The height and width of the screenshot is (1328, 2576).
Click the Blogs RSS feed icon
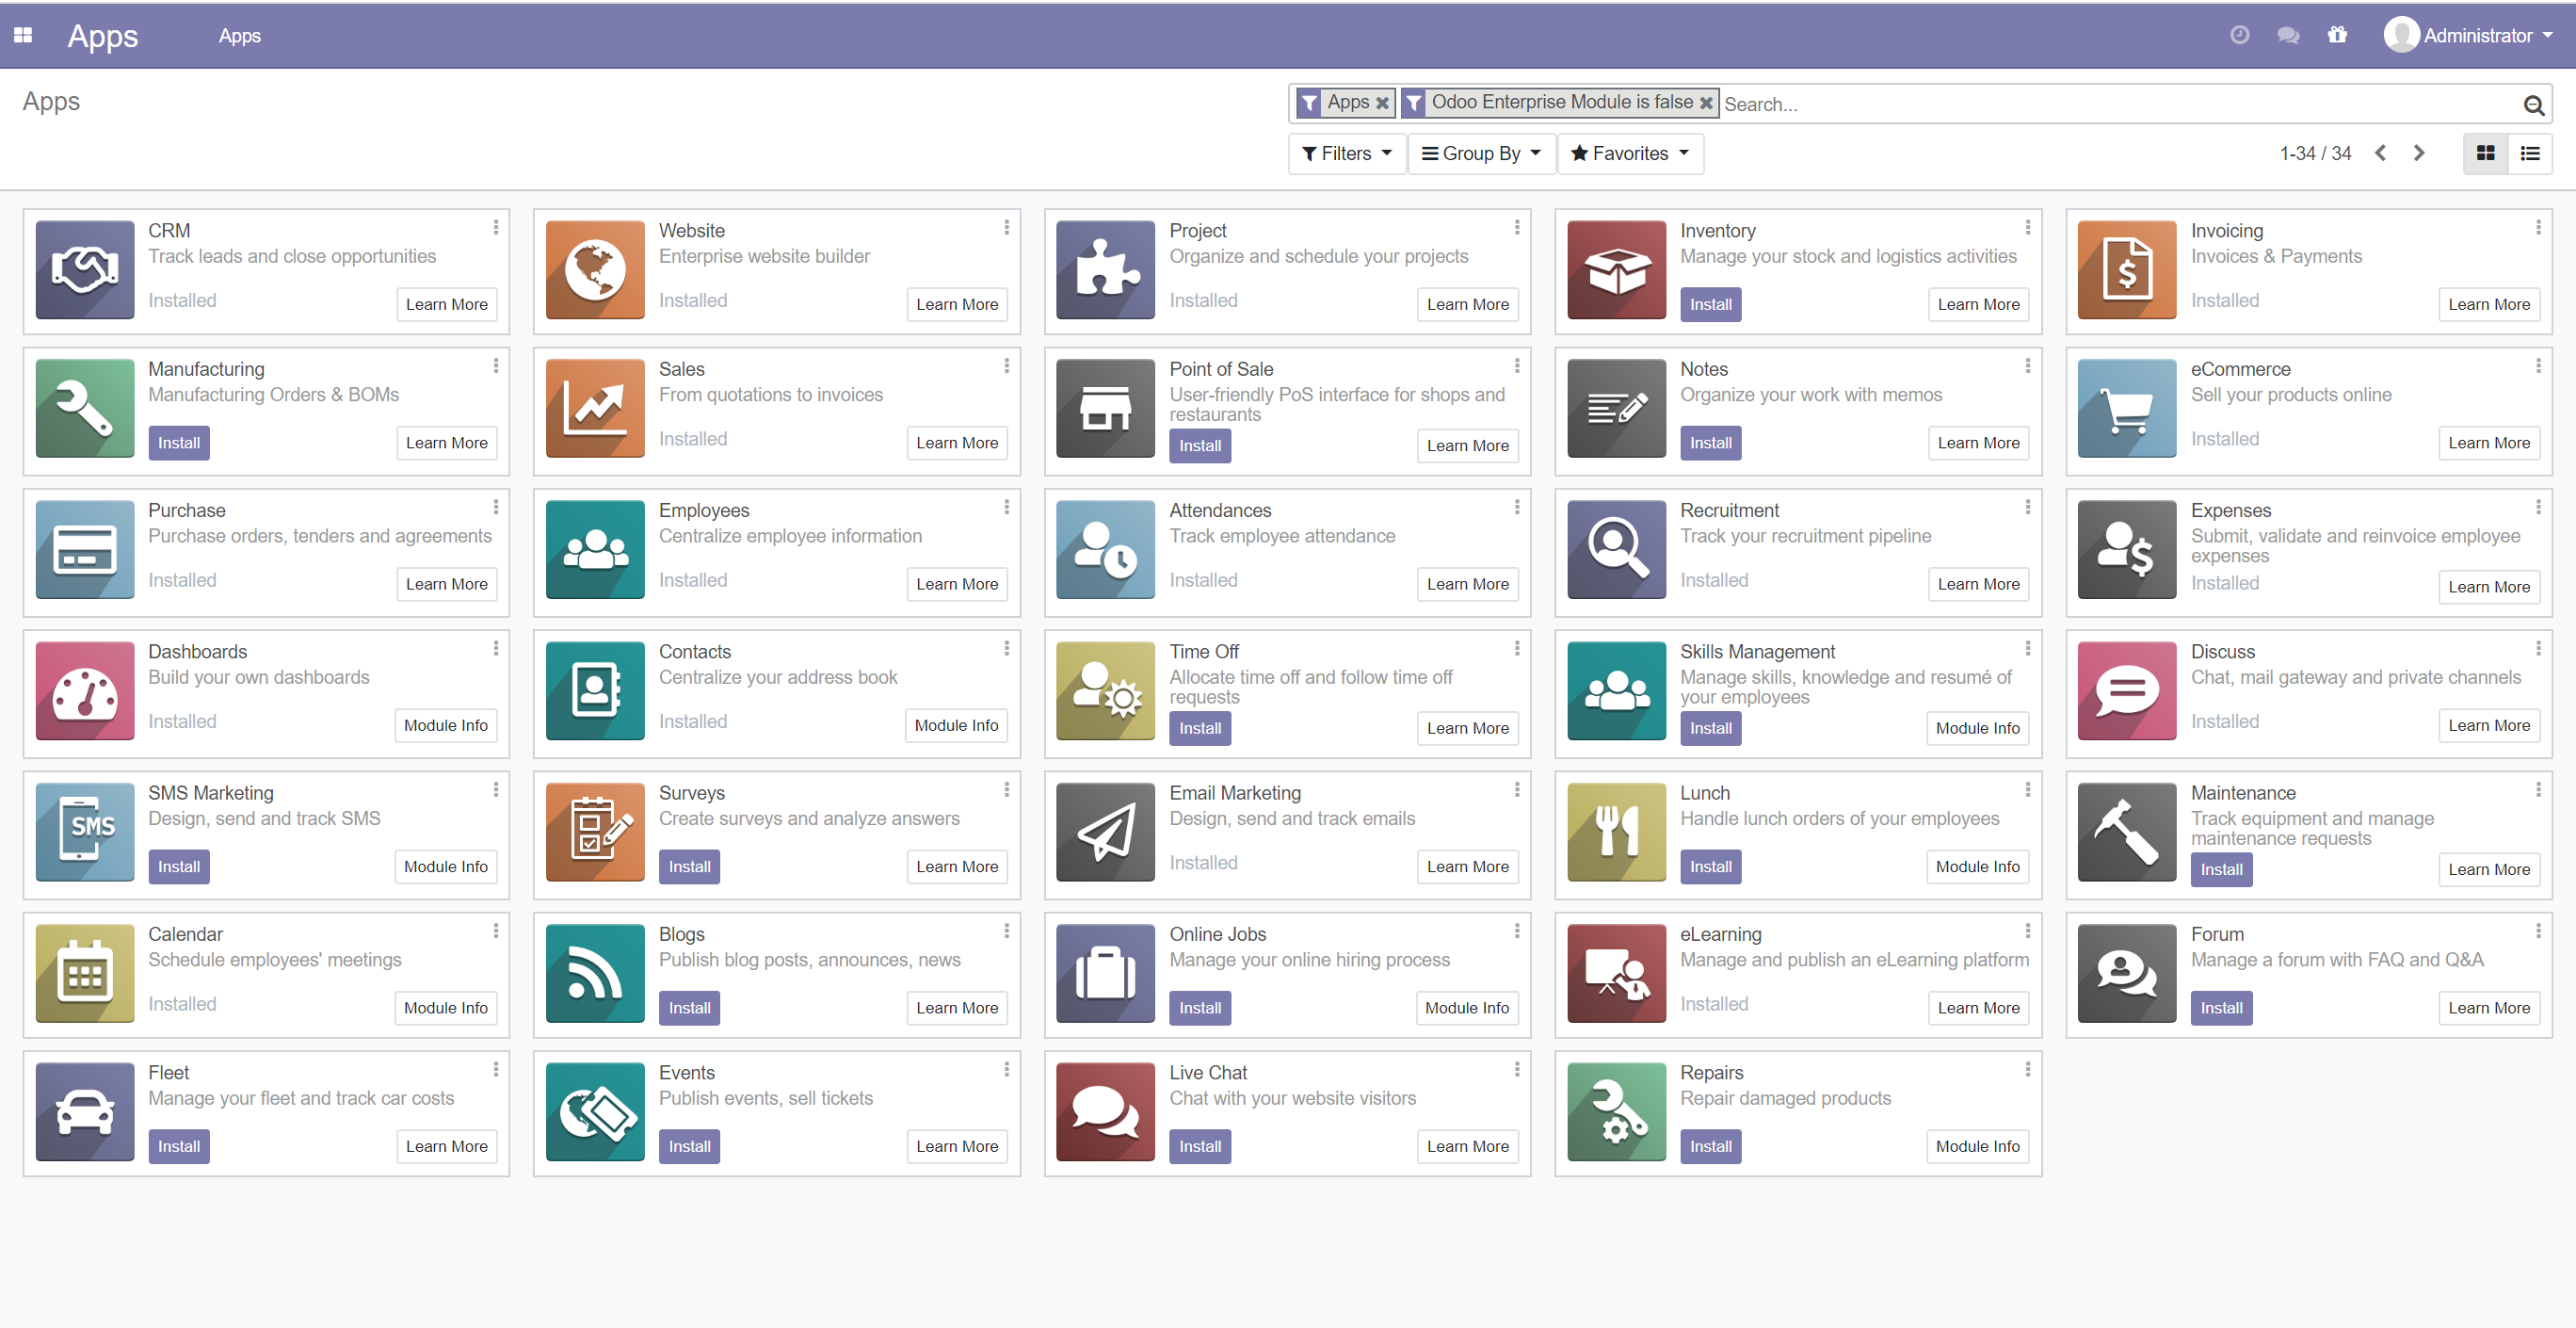(595, 973)
